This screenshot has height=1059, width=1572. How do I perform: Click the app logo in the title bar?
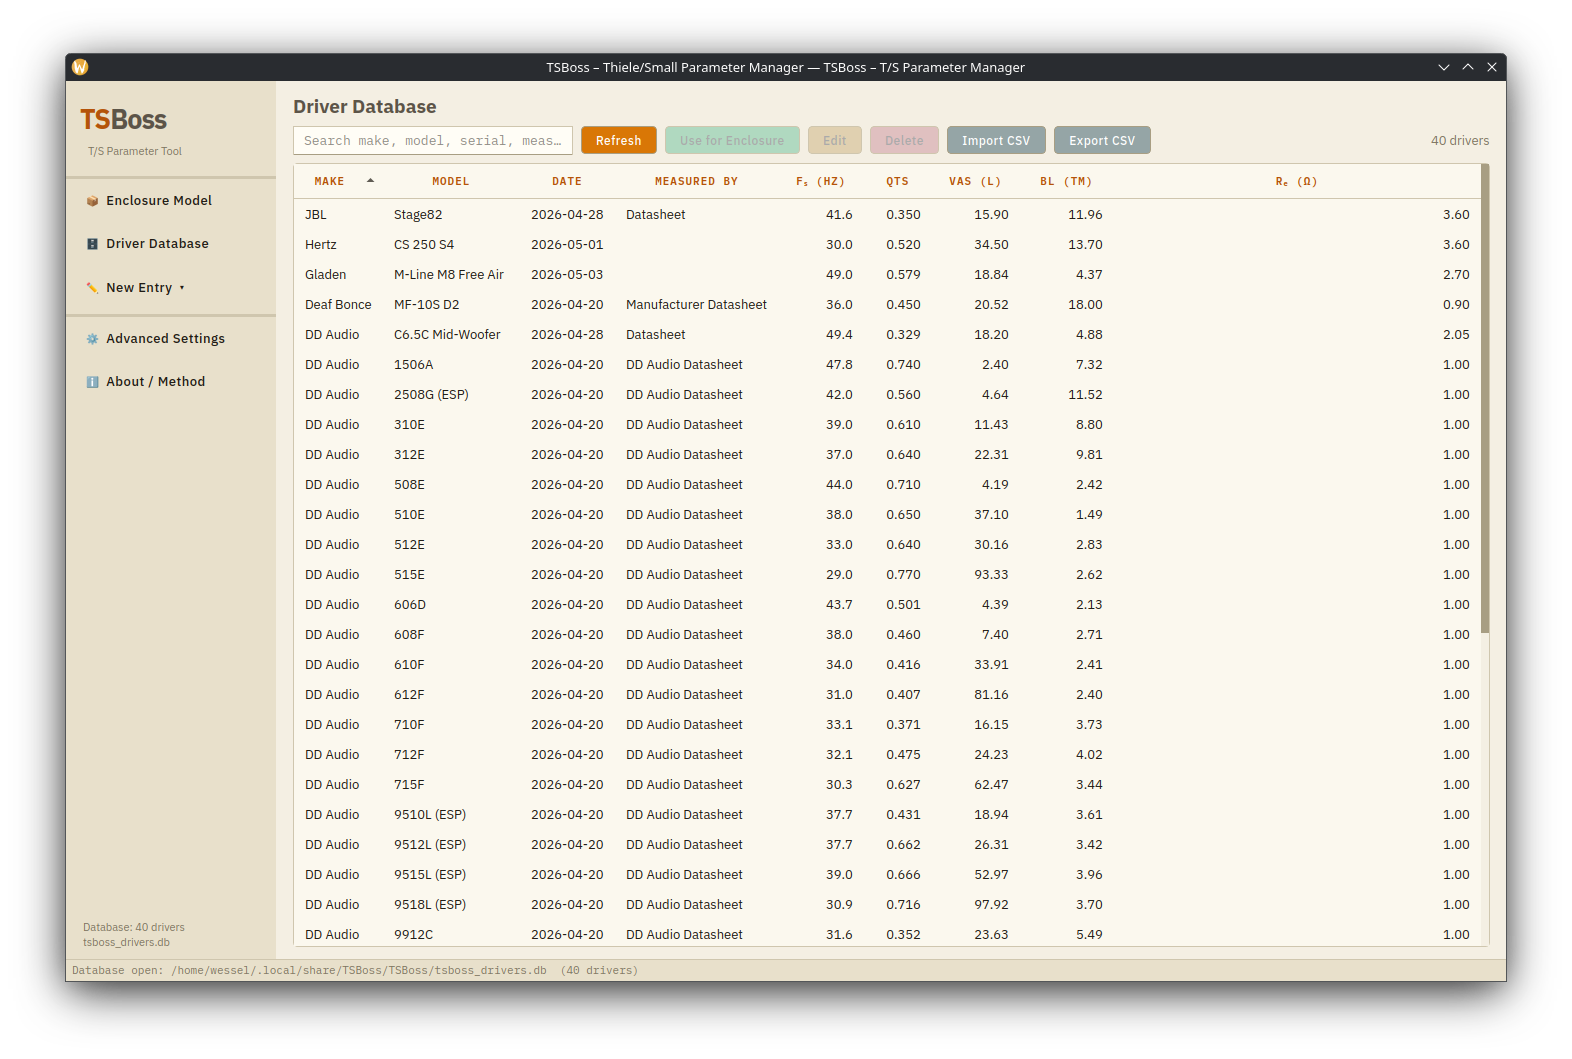[80, 67]
